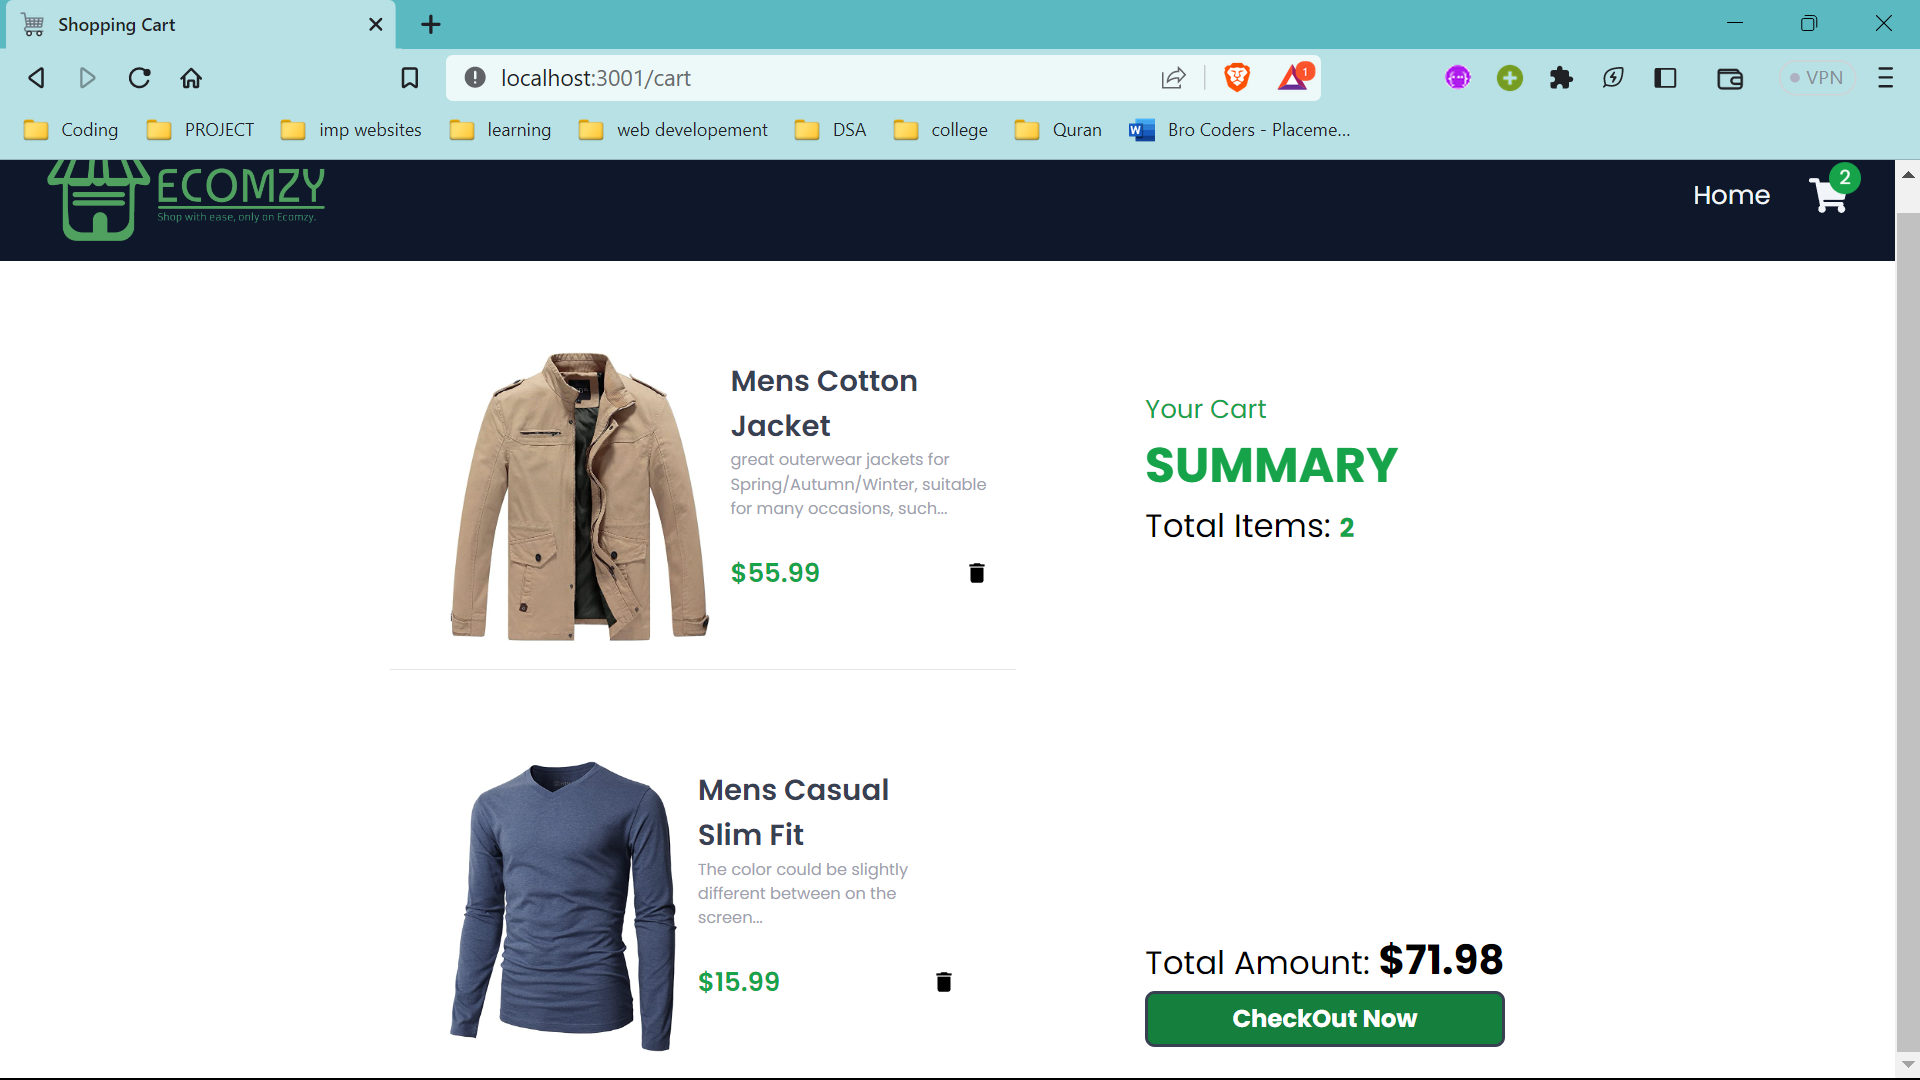Open Brave Shields settings
Viewport: 1920px width, 1080px height.
1237,77
